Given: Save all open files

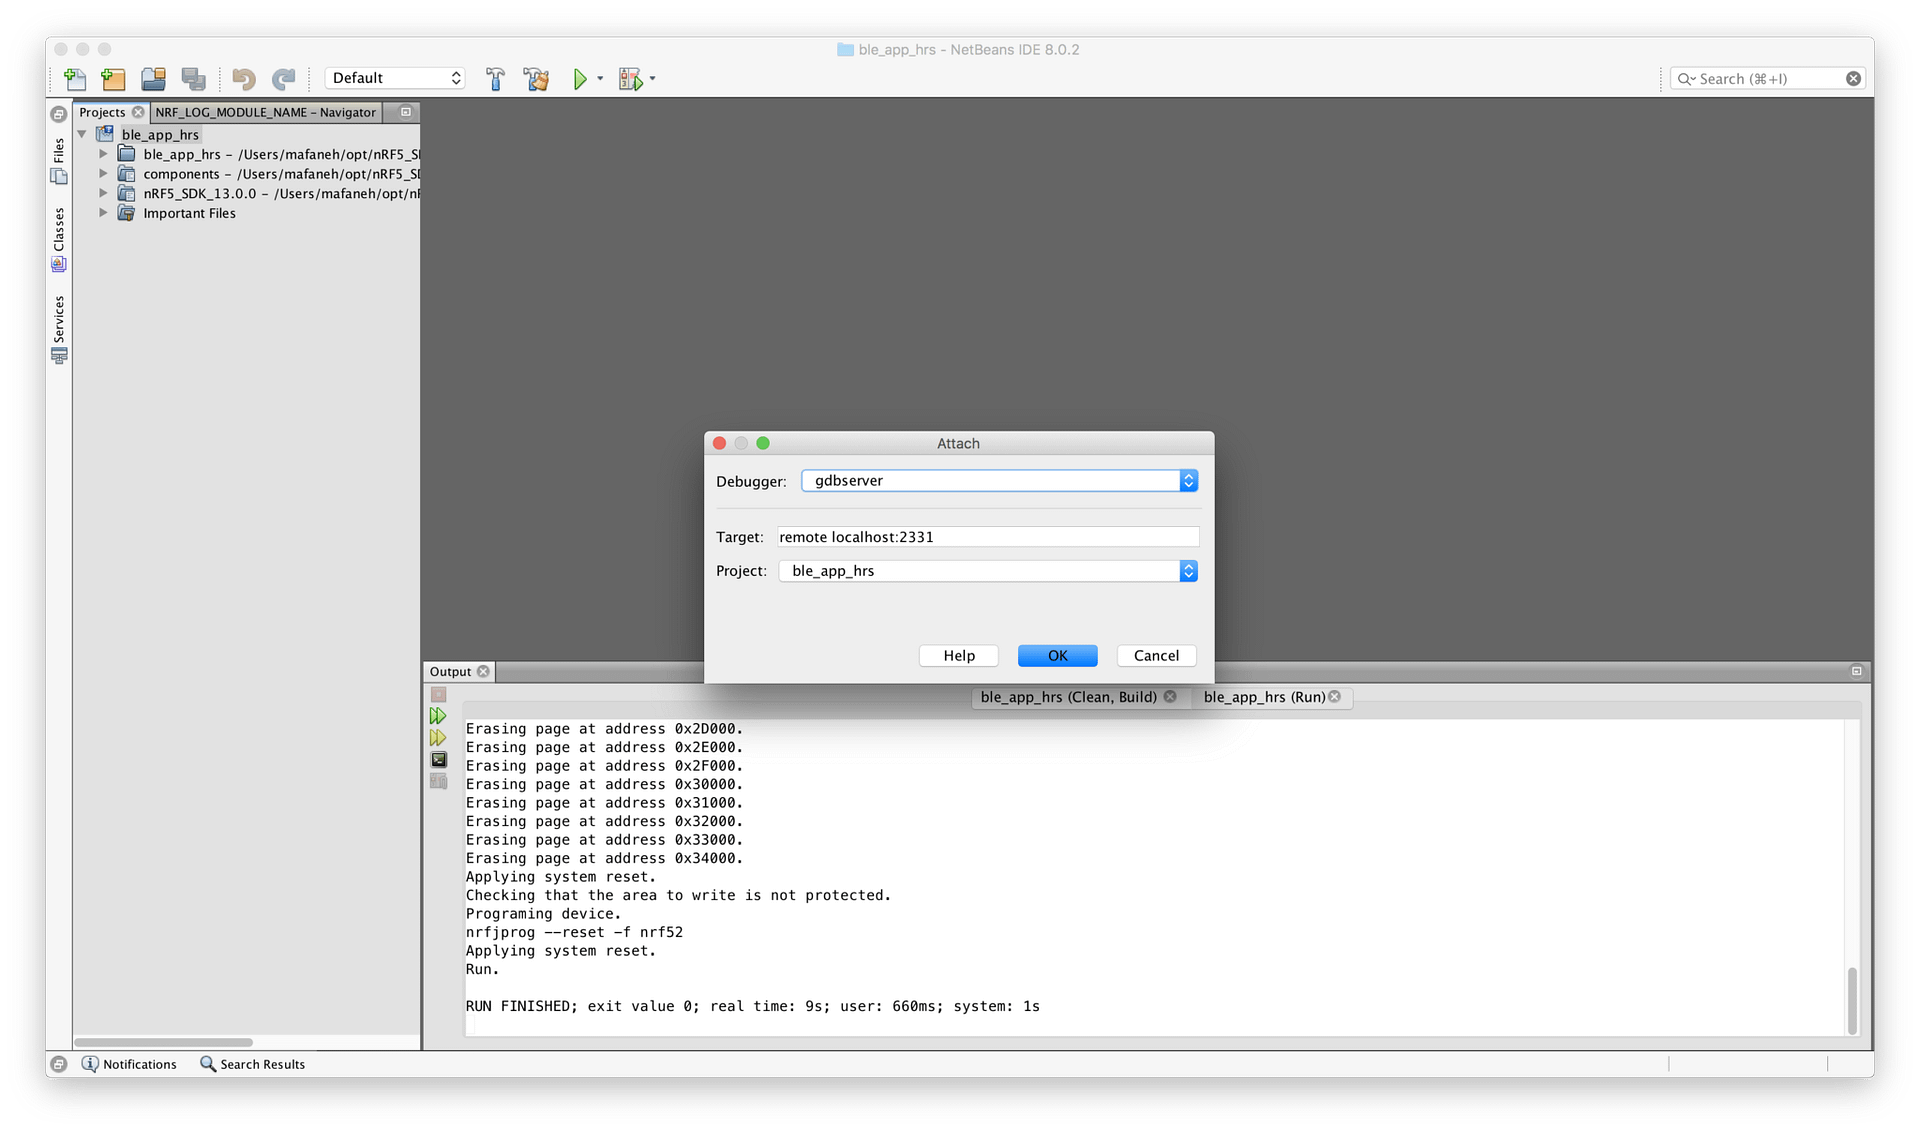Looking at the screenshot, I should click(193, 79).
